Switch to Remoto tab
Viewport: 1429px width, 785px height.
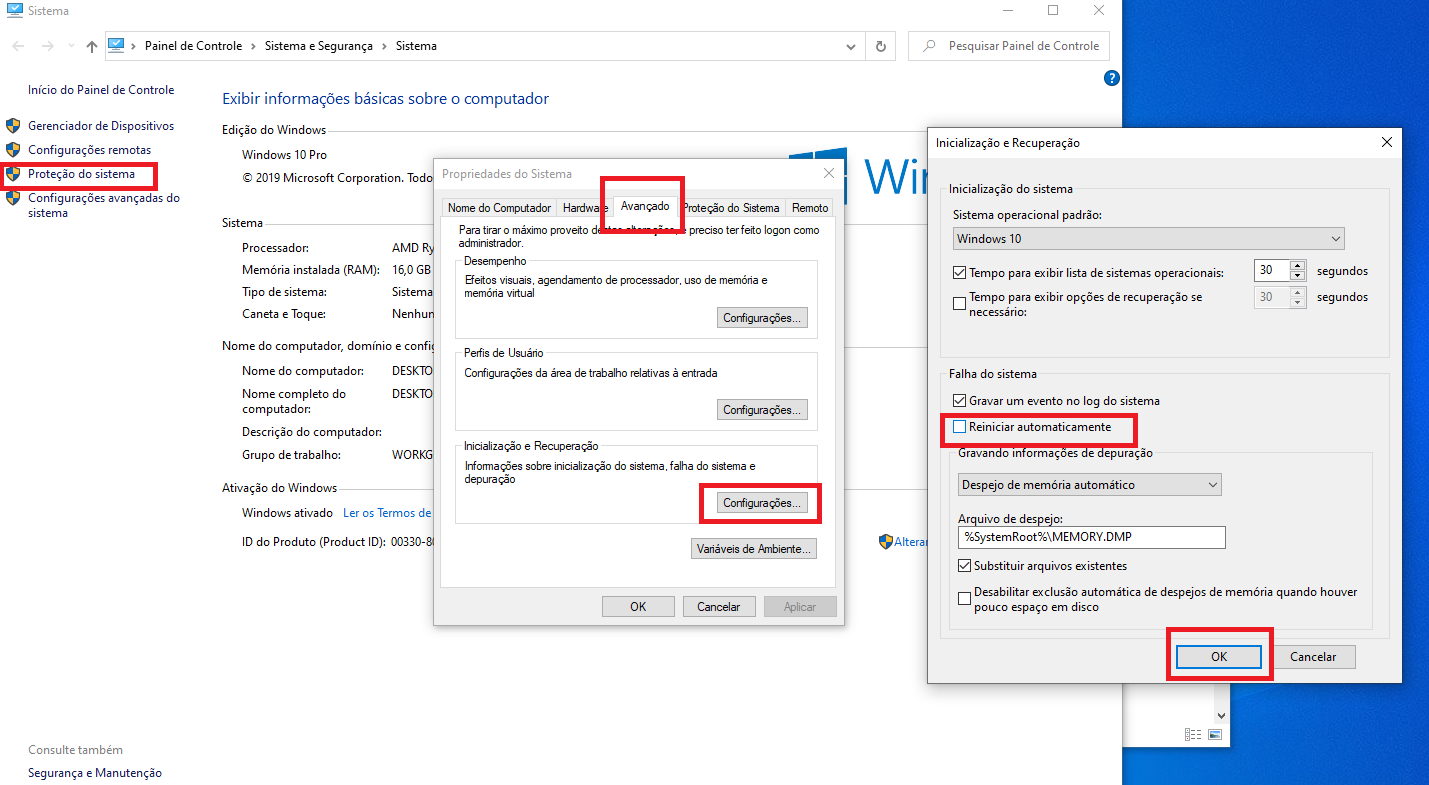click(810, 208)
